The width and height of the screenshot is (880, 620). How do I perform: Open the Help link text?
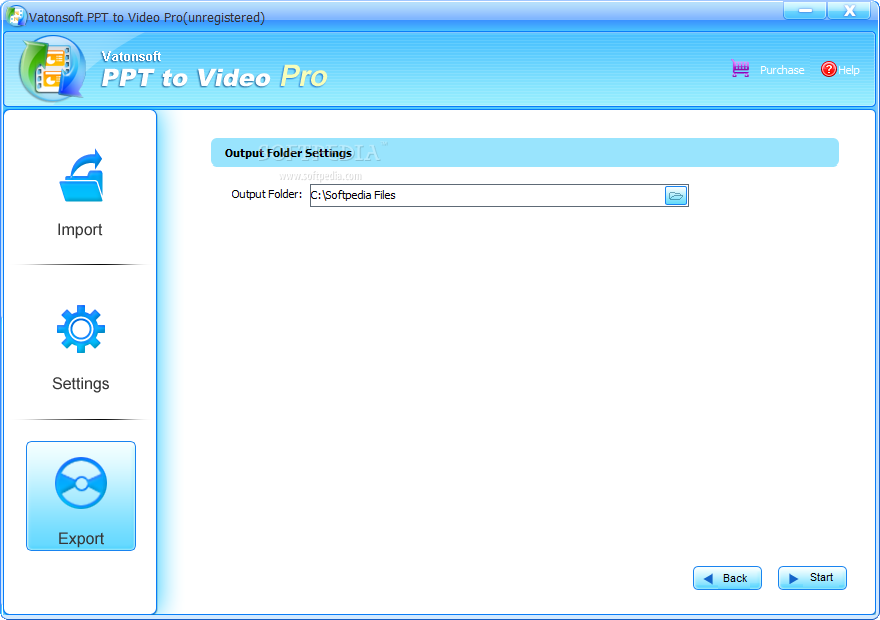(849, 70)
